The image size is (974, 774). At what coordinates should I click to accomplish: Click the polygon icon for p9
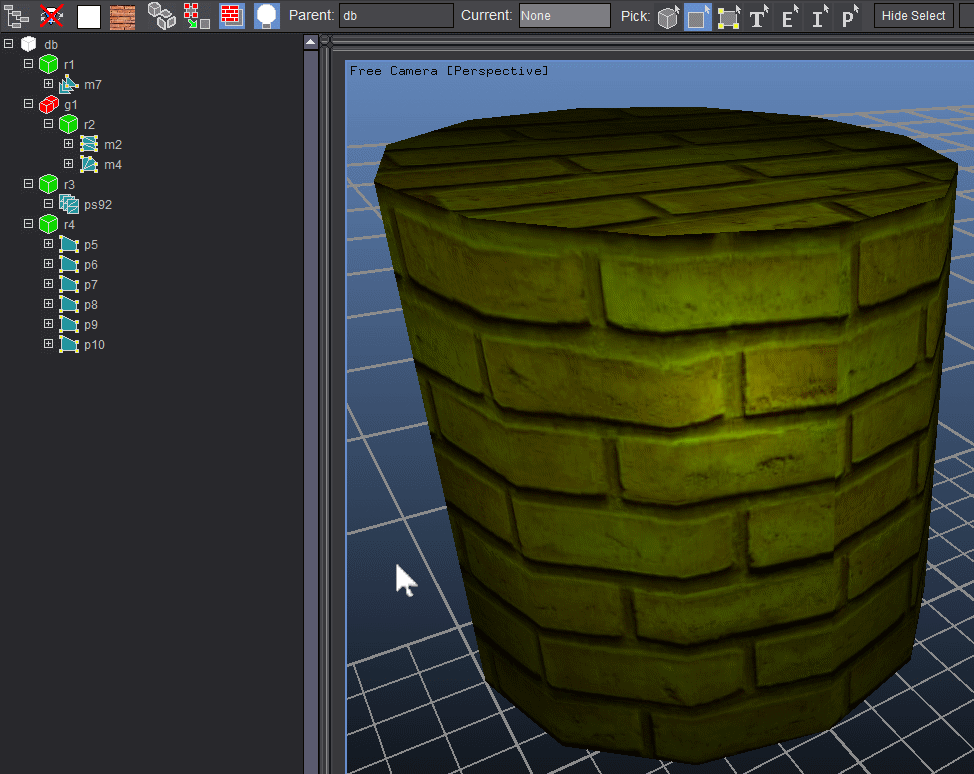(68, 324)
